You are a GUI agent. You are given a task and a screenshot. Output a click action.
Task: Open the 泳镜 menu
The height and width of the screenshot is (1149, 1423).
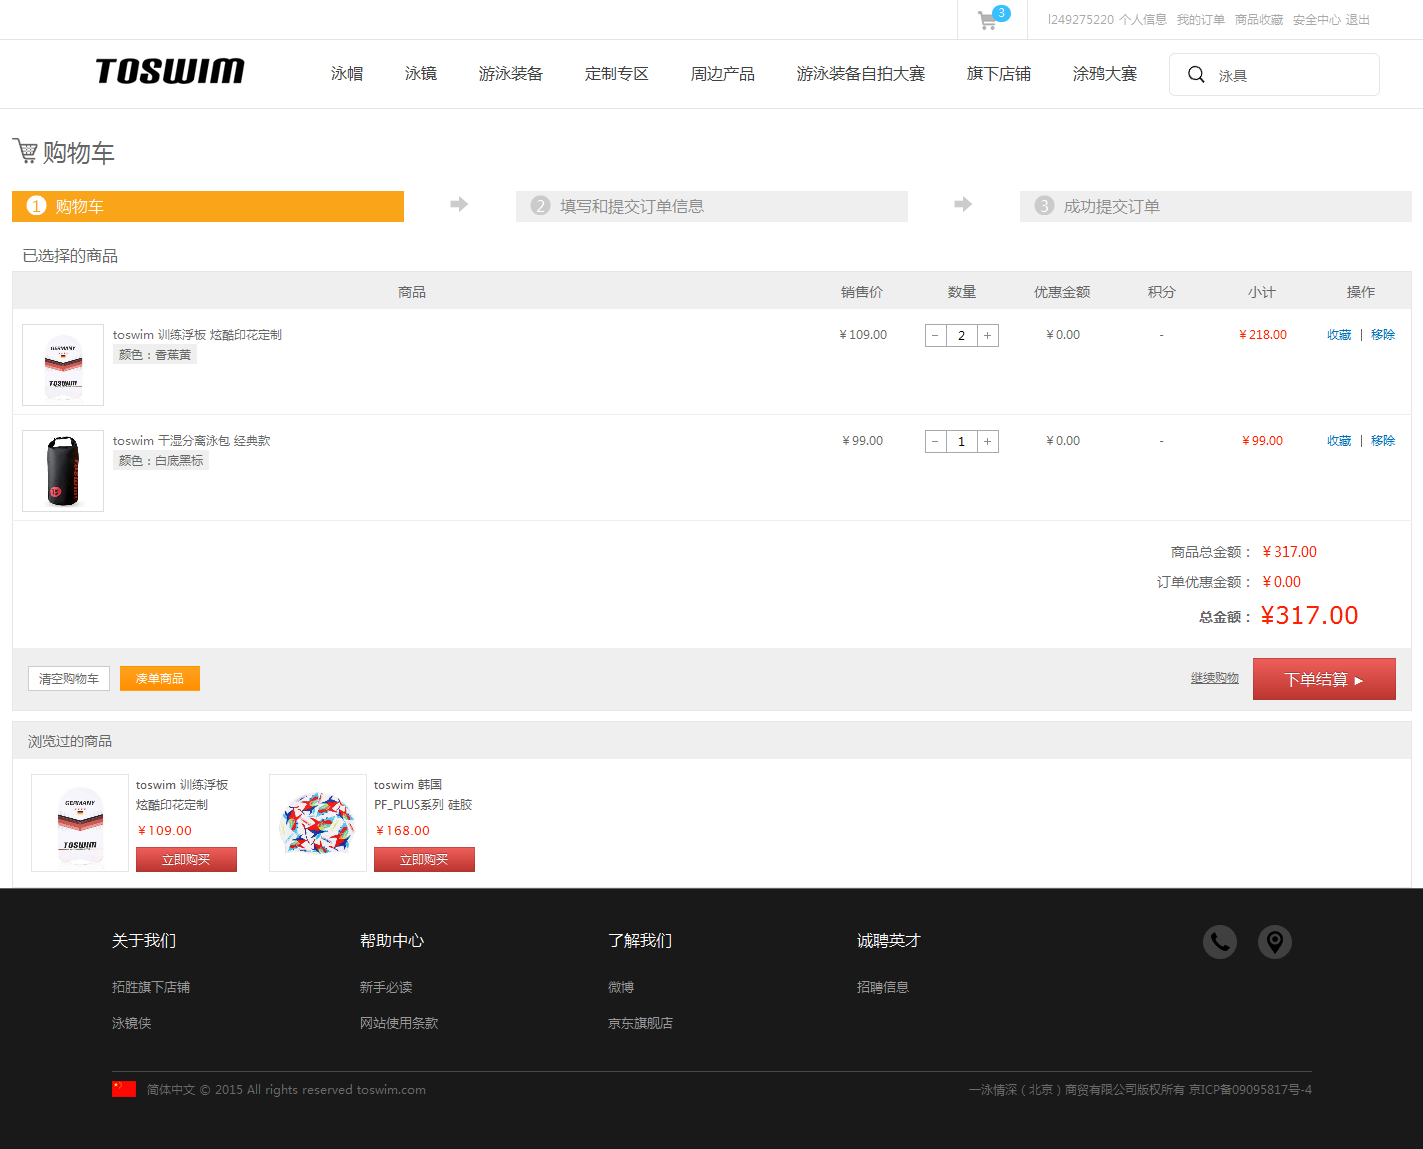[421, 74]
